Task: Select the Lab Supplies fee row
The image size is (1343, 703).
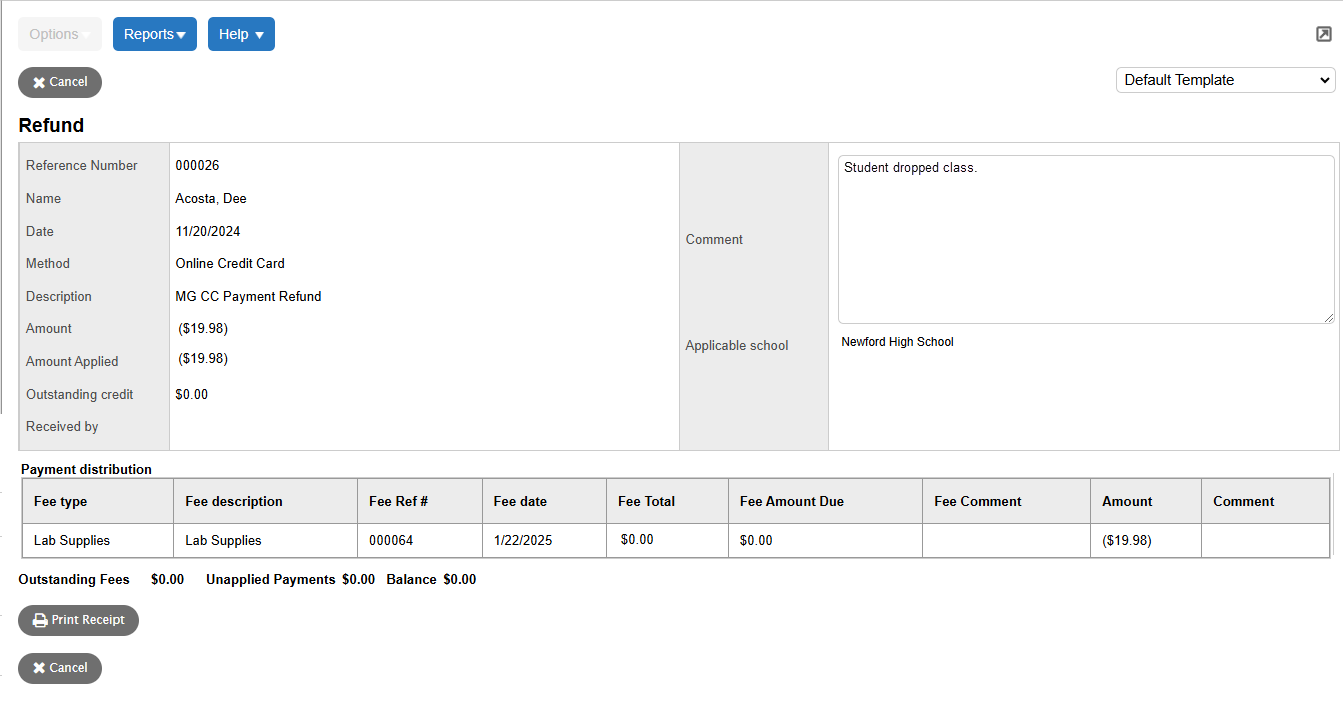Action: point(97,540)
